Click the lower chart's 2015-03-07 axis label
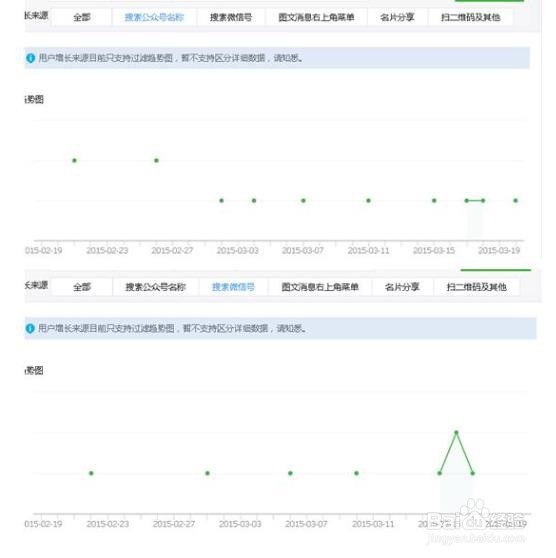The width and height of the screenshot is (556, 558). 306,524
